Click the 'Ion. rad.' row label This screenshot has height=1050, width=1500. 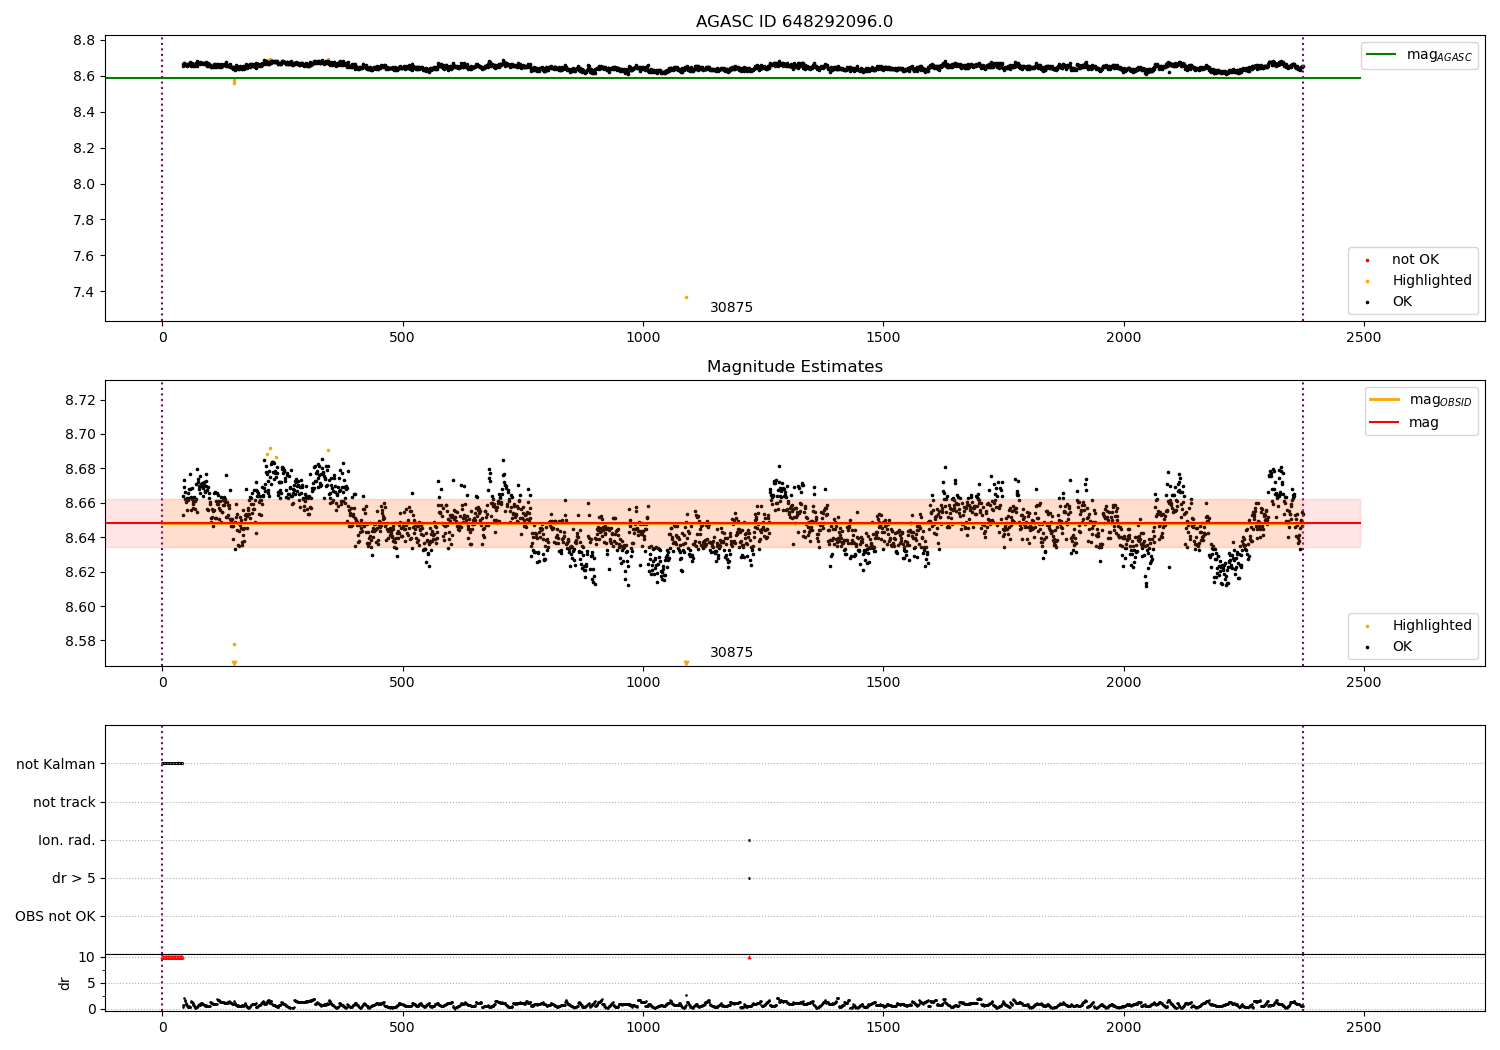(67, 840)
